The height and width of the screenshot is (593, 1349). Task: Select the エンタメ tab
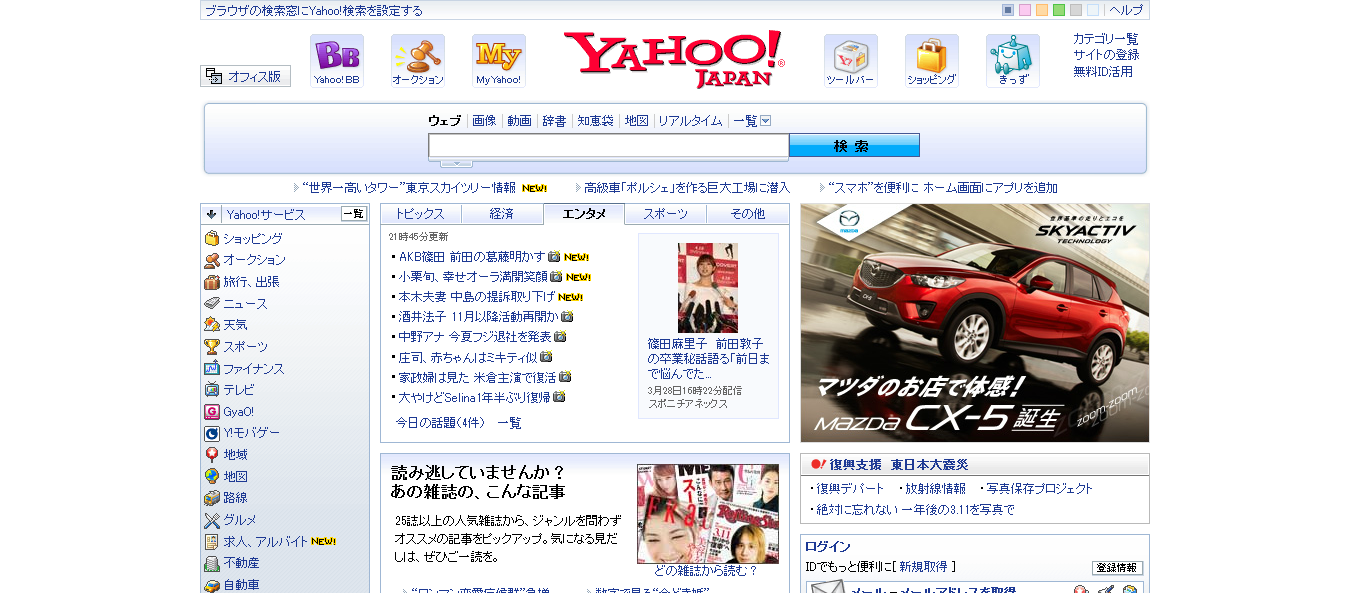click(584, 214)
